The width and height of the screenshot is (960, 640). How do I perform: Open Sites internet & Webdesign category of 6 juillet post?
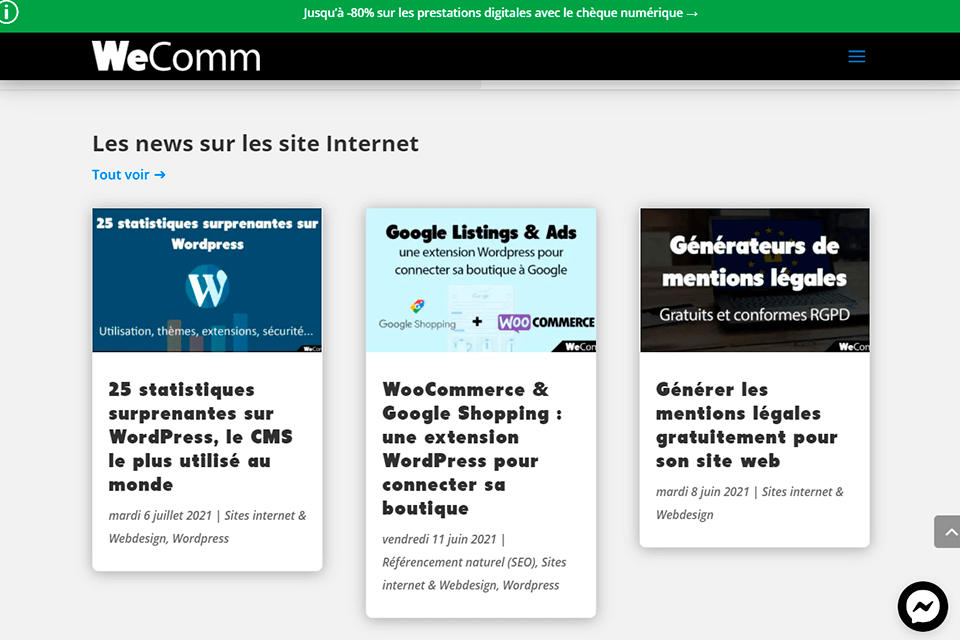pyautogui.click(x=207, y=527)
